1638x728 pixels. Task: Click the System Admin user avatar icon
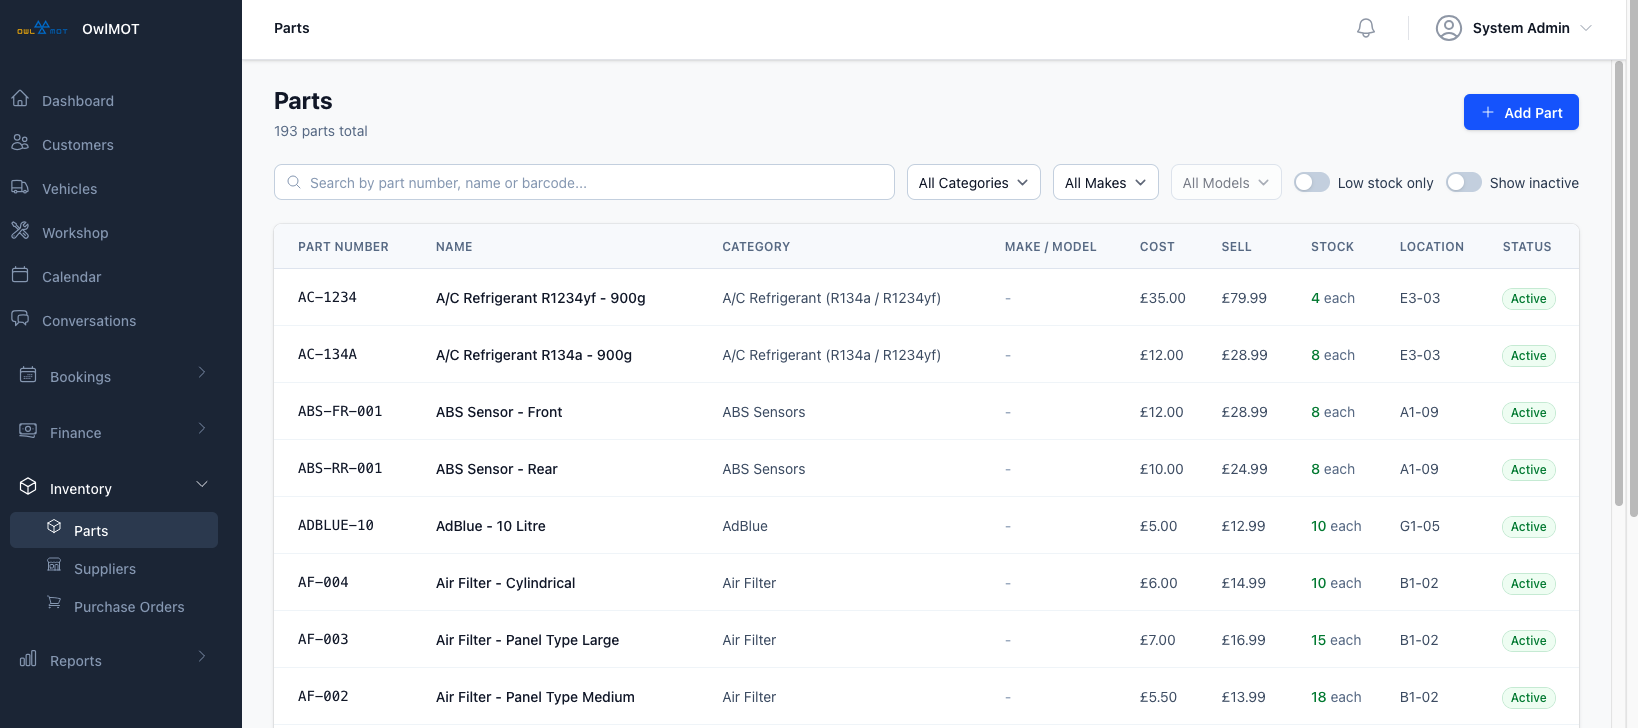[1448, 28]
